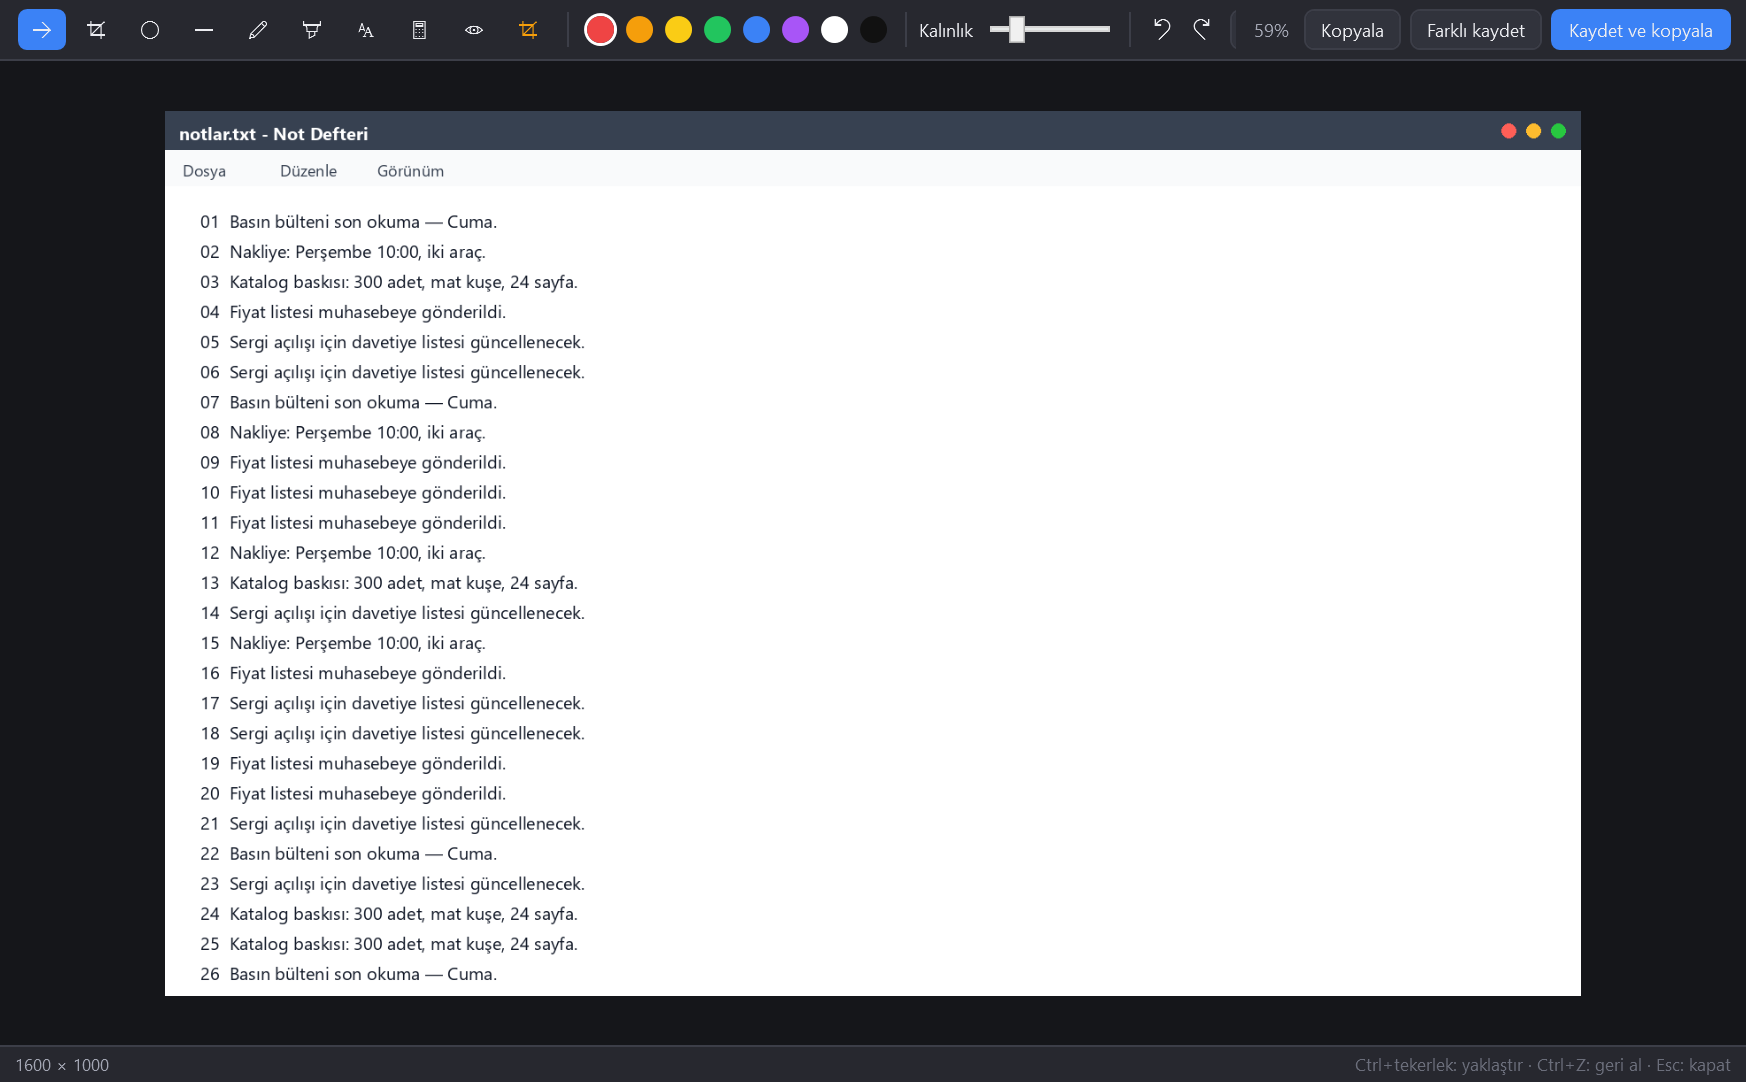Viewport: 1746px width, 1082px height.
Task: Click the Kopyala button
Action: click(1352, 30)
